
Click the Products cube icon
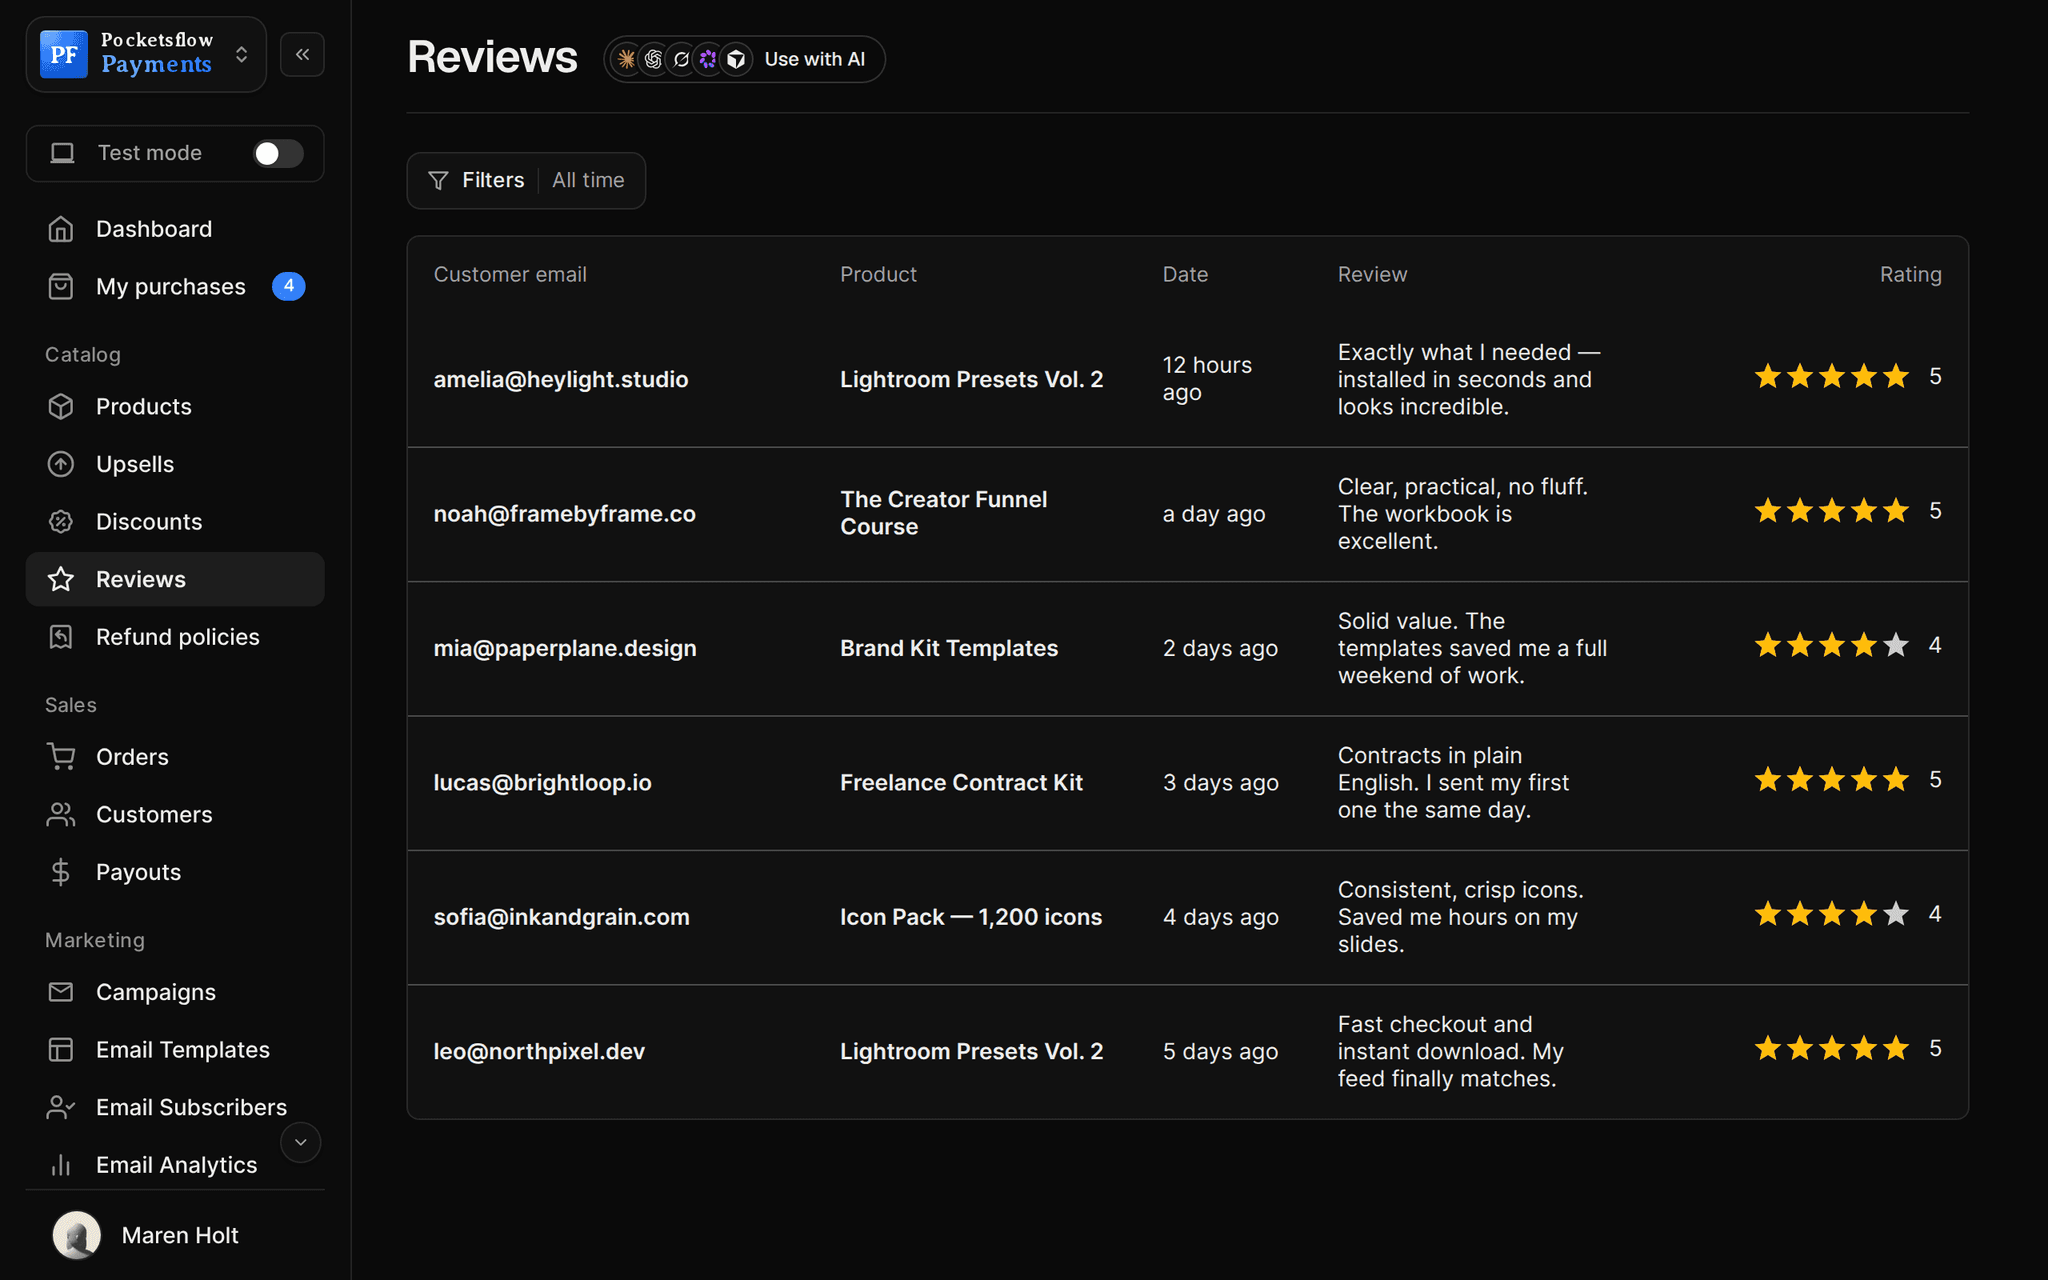pos(61,407)
